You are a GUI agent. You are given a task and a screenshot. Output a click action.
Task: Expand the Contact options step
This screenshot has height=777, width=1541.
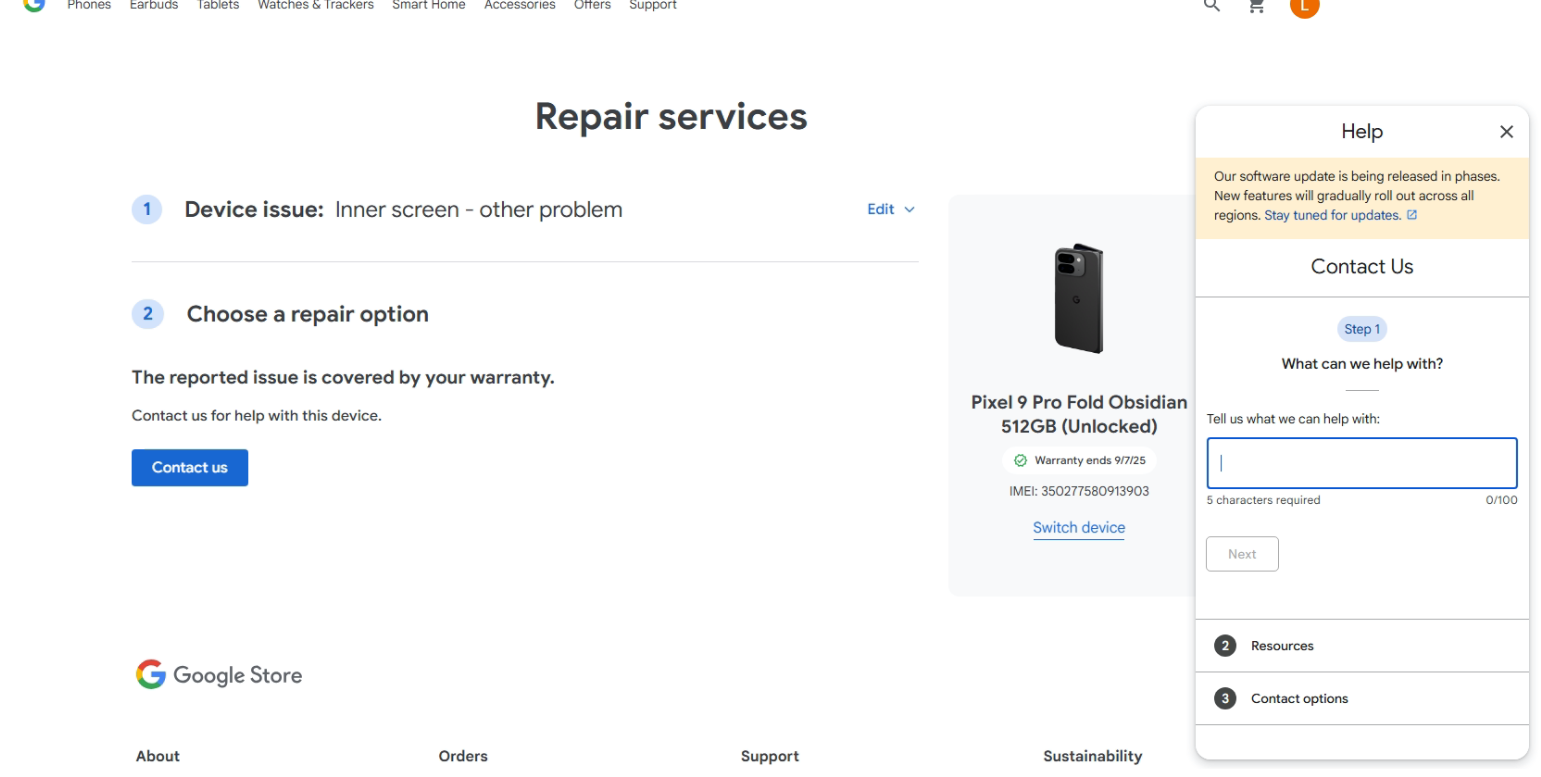point(1362,699)
